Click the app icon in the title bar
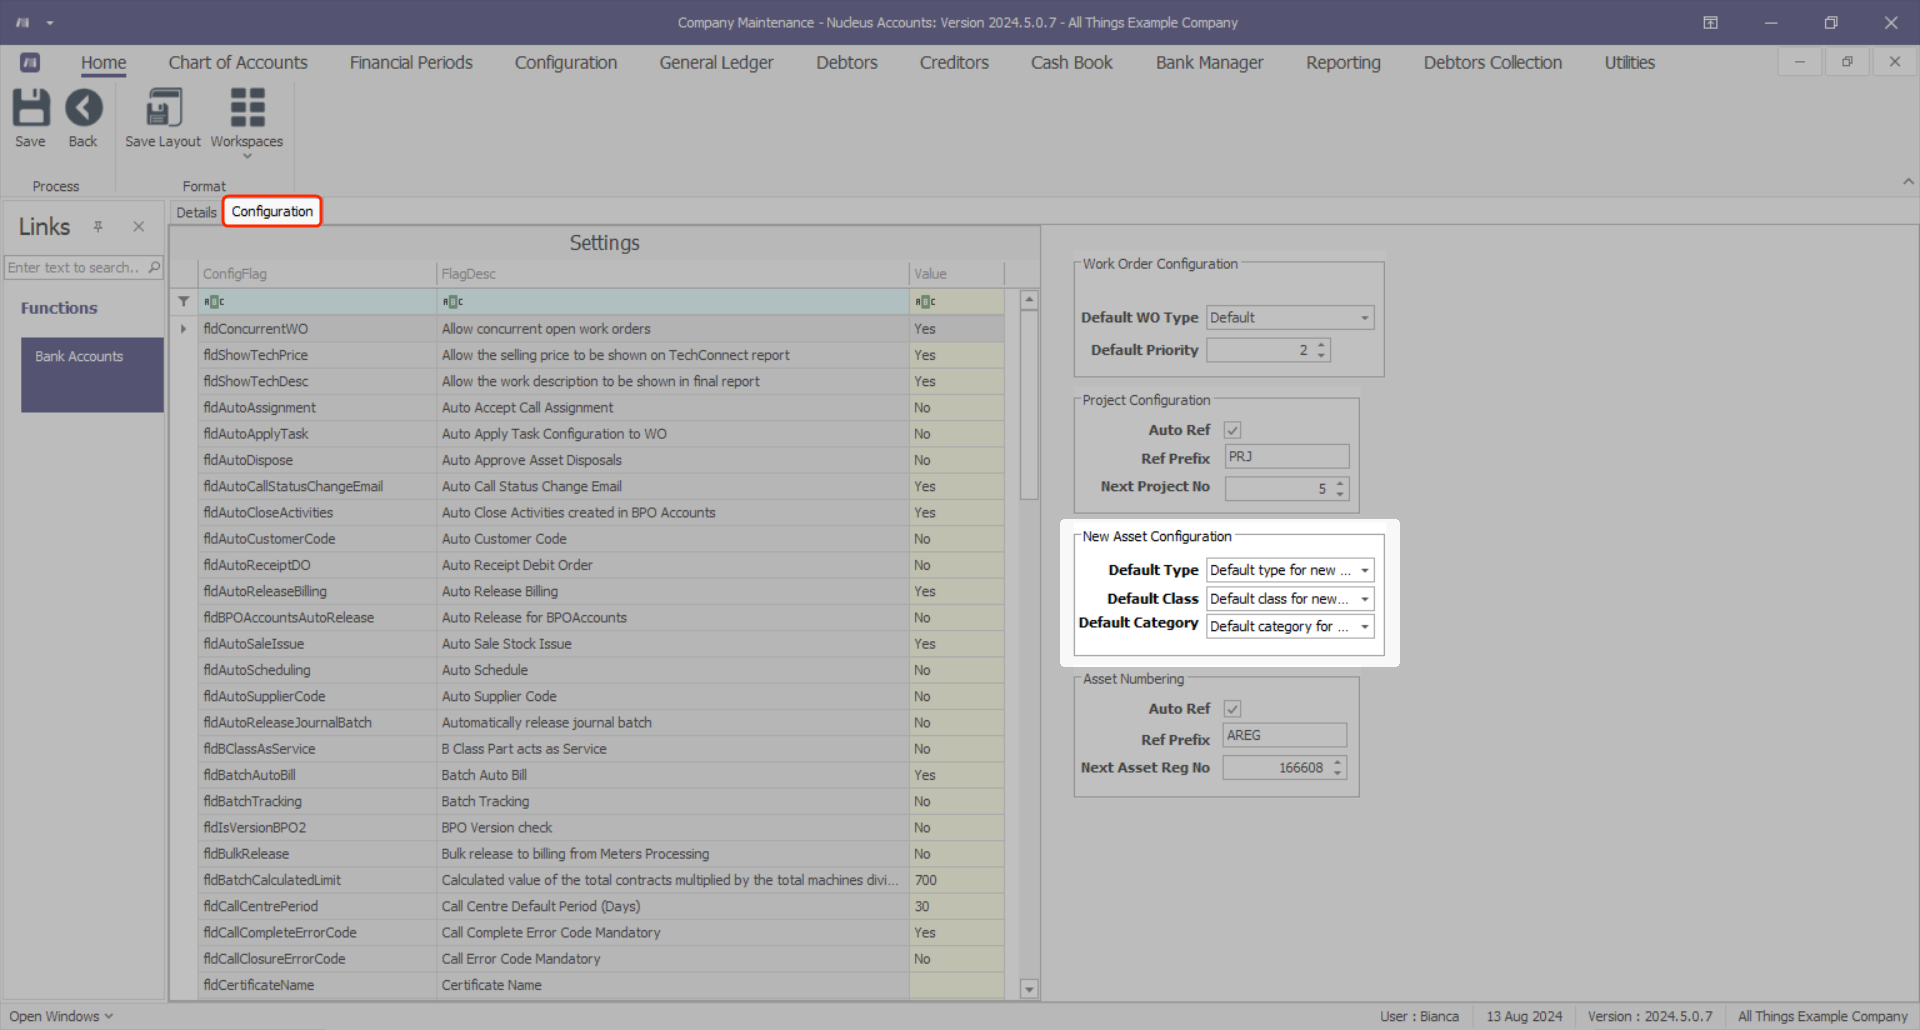The height and width of the screenshot is (1030, 1920). pyautogui.click(x=22, y=22)
